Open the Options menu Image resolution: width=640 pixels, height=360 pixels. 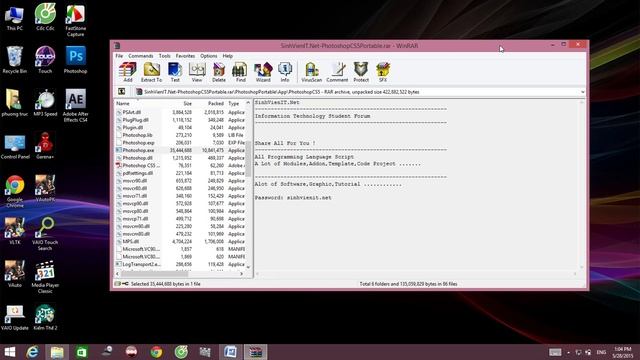[x=209, y=56]
